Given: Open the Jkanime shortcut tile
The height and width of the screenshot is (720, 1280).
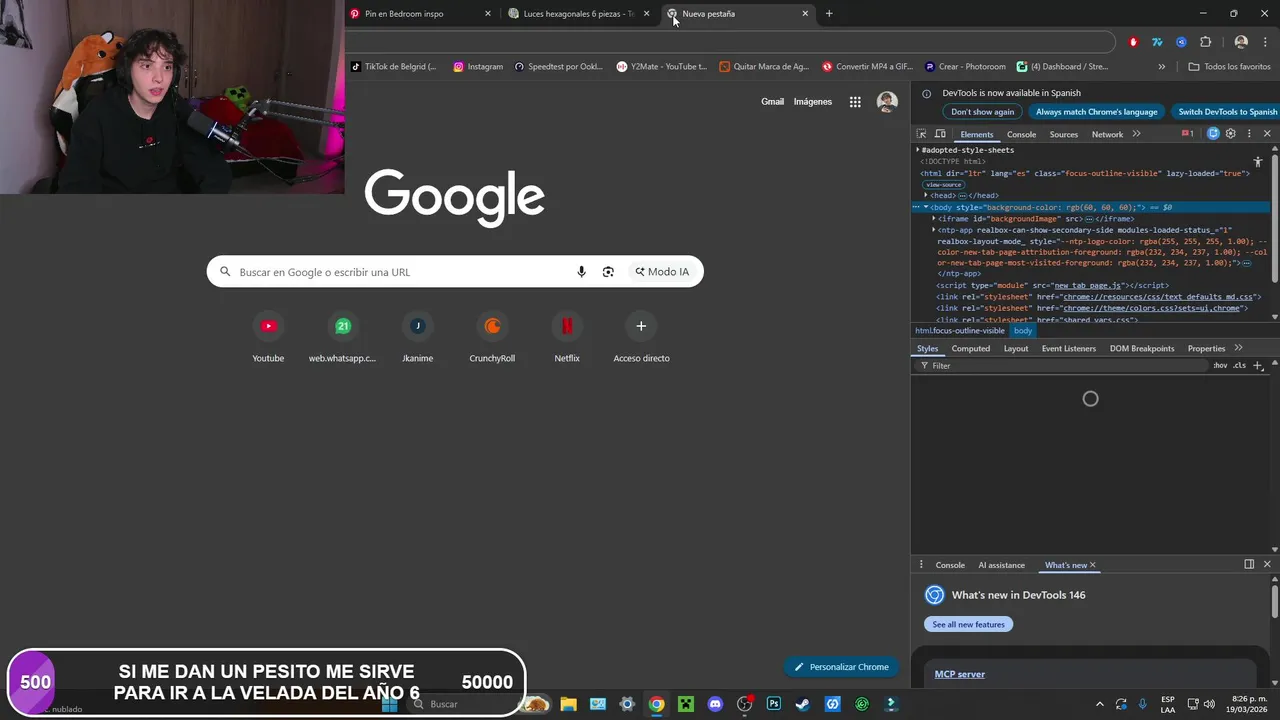Looking at the screenshot, I should (418, 338).
